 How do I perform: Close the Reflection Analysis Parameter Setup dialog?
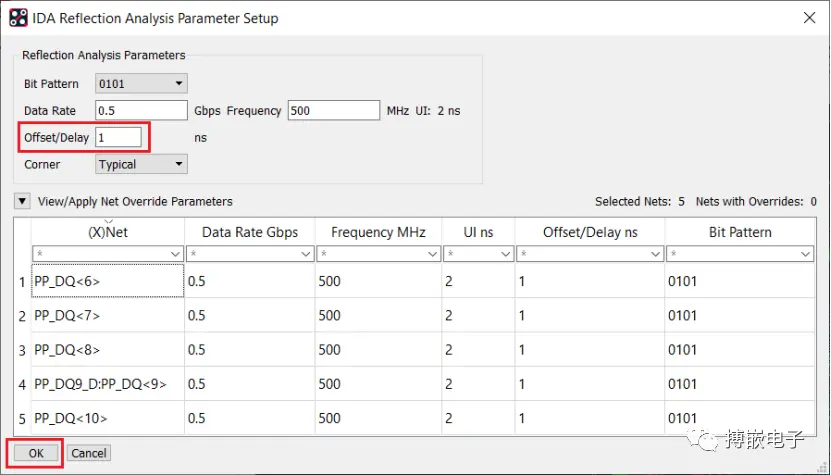click(x=809, y=18)
